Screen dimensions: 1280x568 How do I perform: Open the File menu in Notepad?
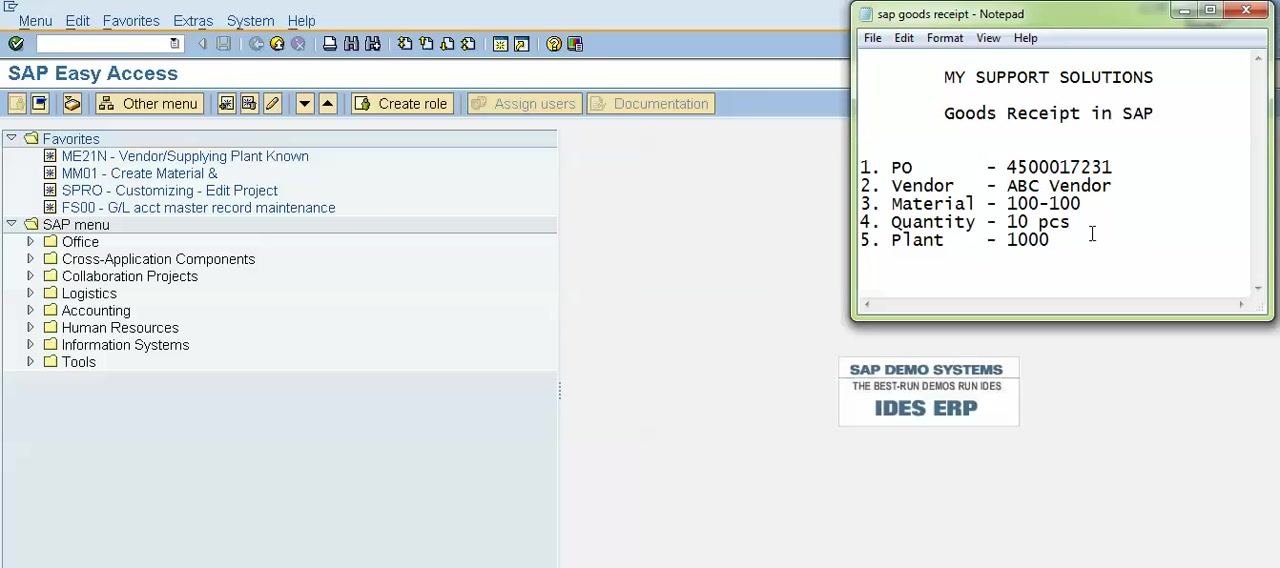[x=872, y=38]
